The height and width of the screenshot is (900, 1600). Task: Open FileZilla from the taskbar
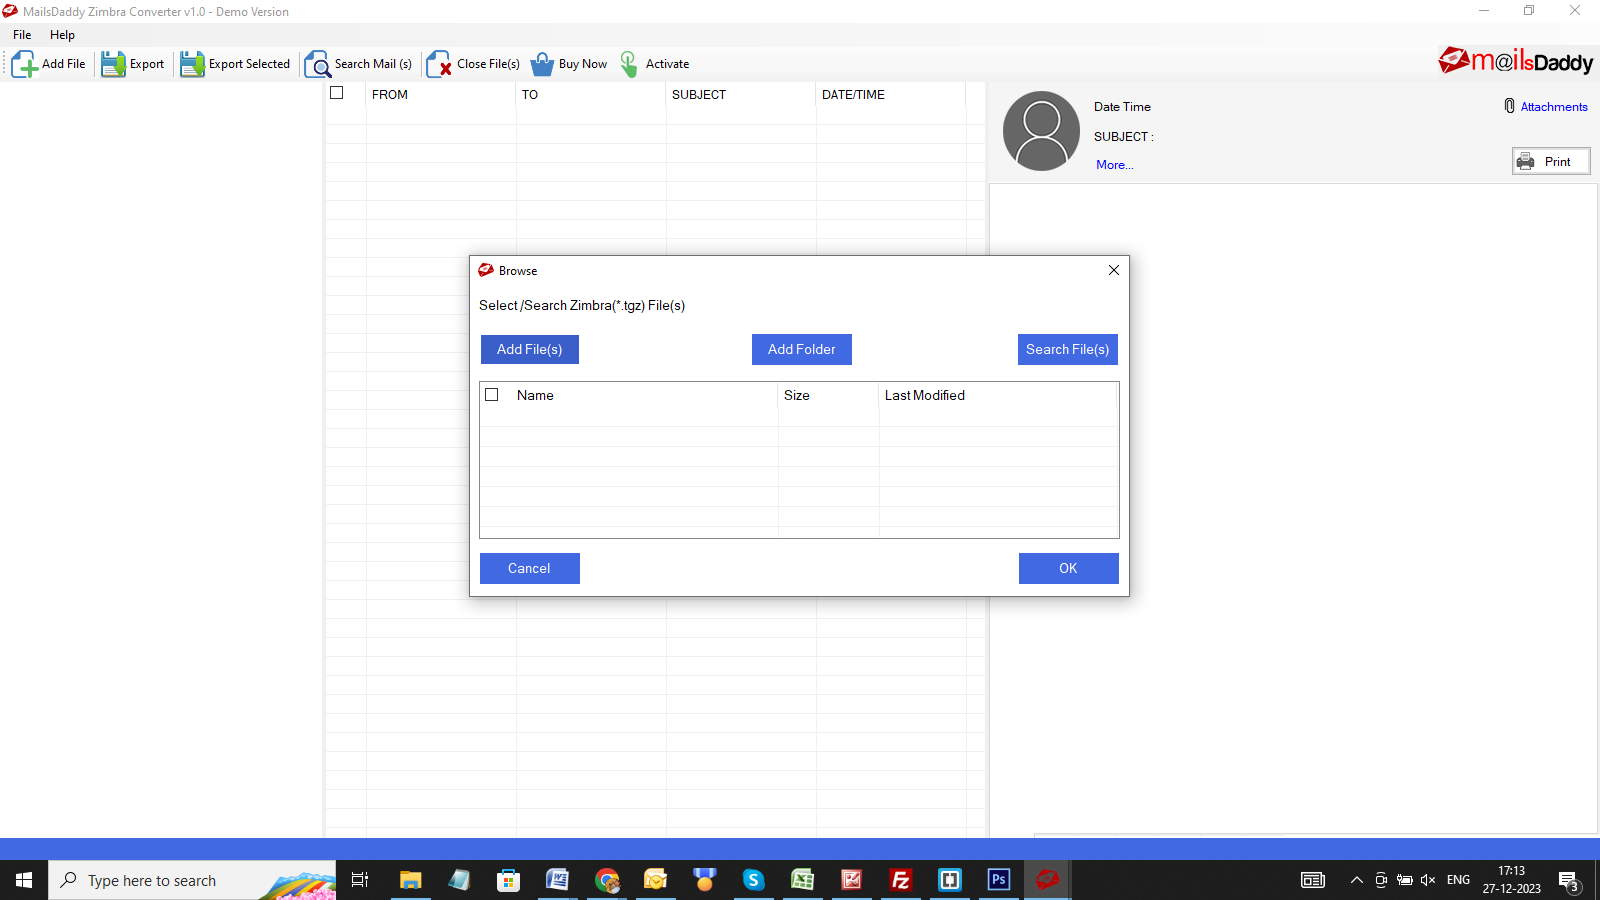pos(901,880)
